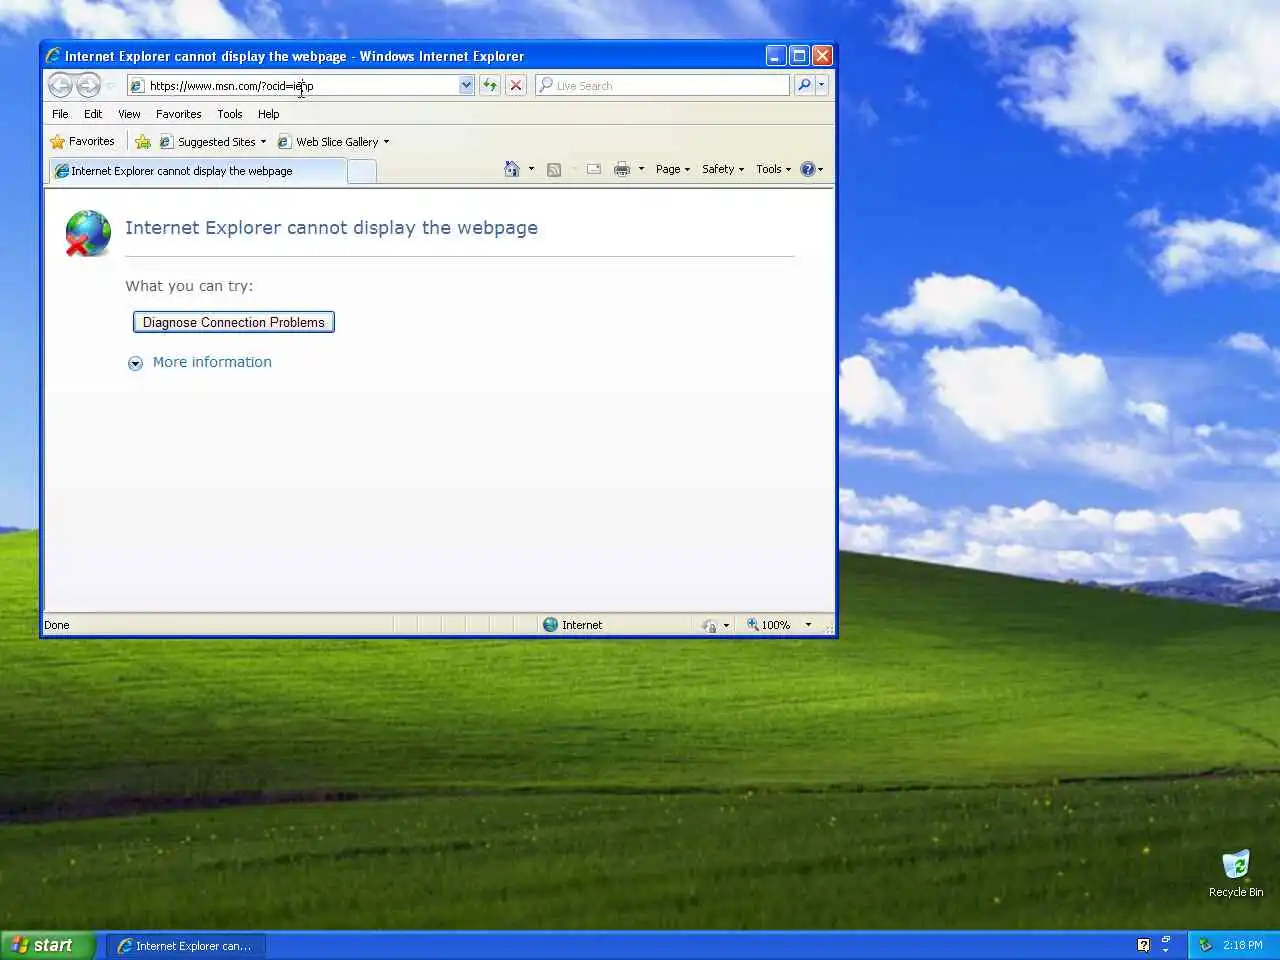Open the Page command menu
The image size is (1280, 960).
pos(673,169)
